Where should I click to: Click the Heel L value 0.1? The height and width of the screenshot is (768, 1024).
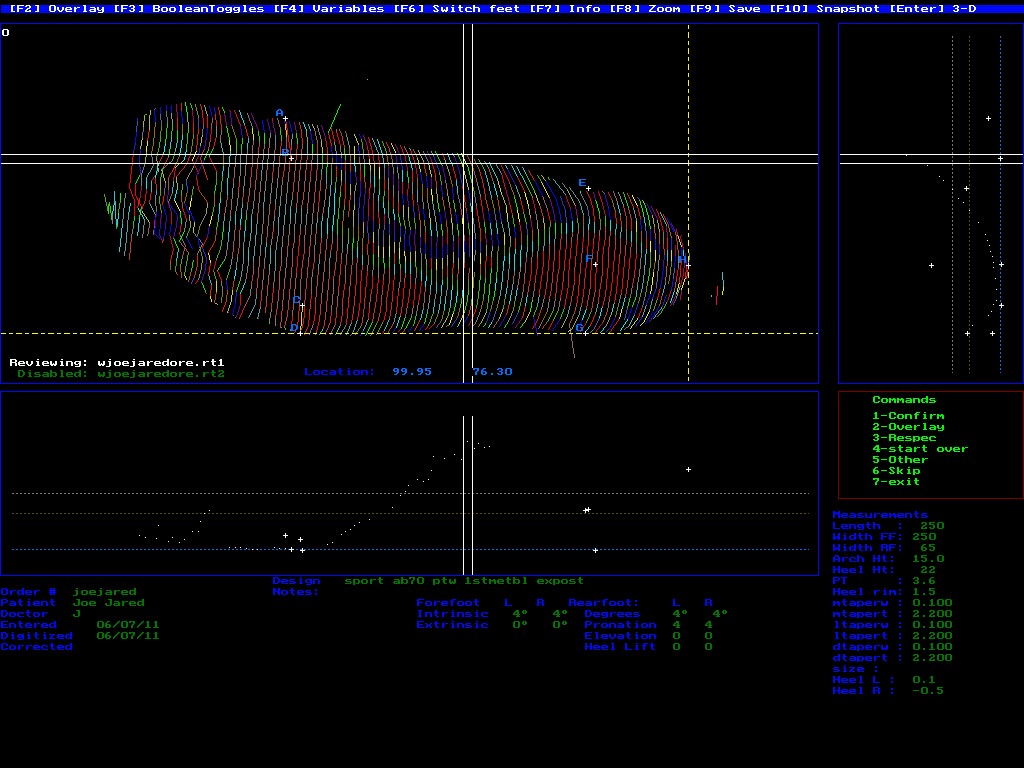tap(924, 680)
